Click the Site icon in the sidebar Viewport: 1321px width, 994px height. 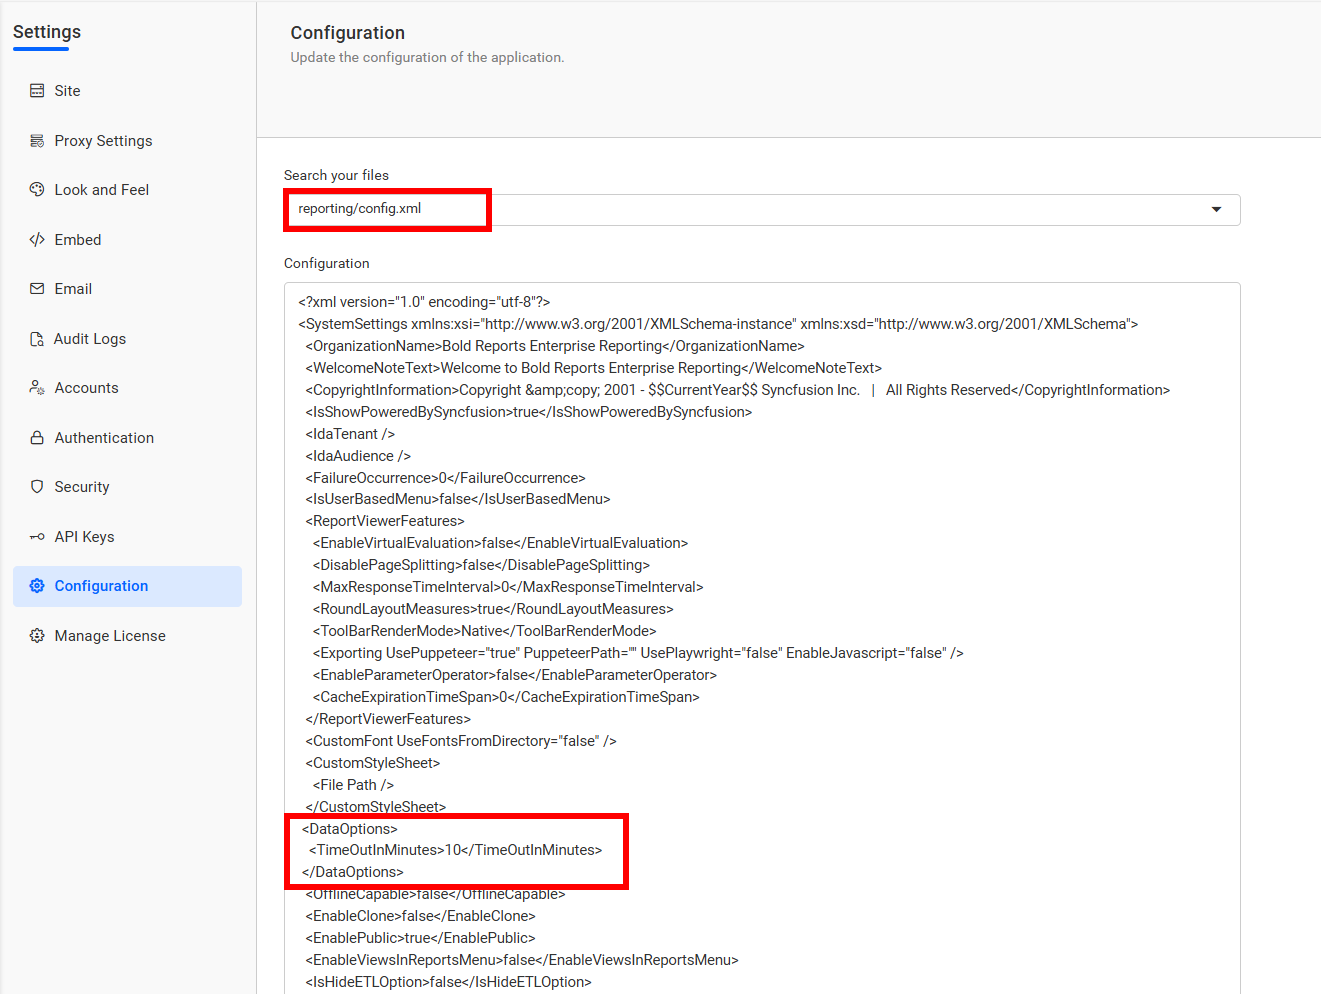37,91
